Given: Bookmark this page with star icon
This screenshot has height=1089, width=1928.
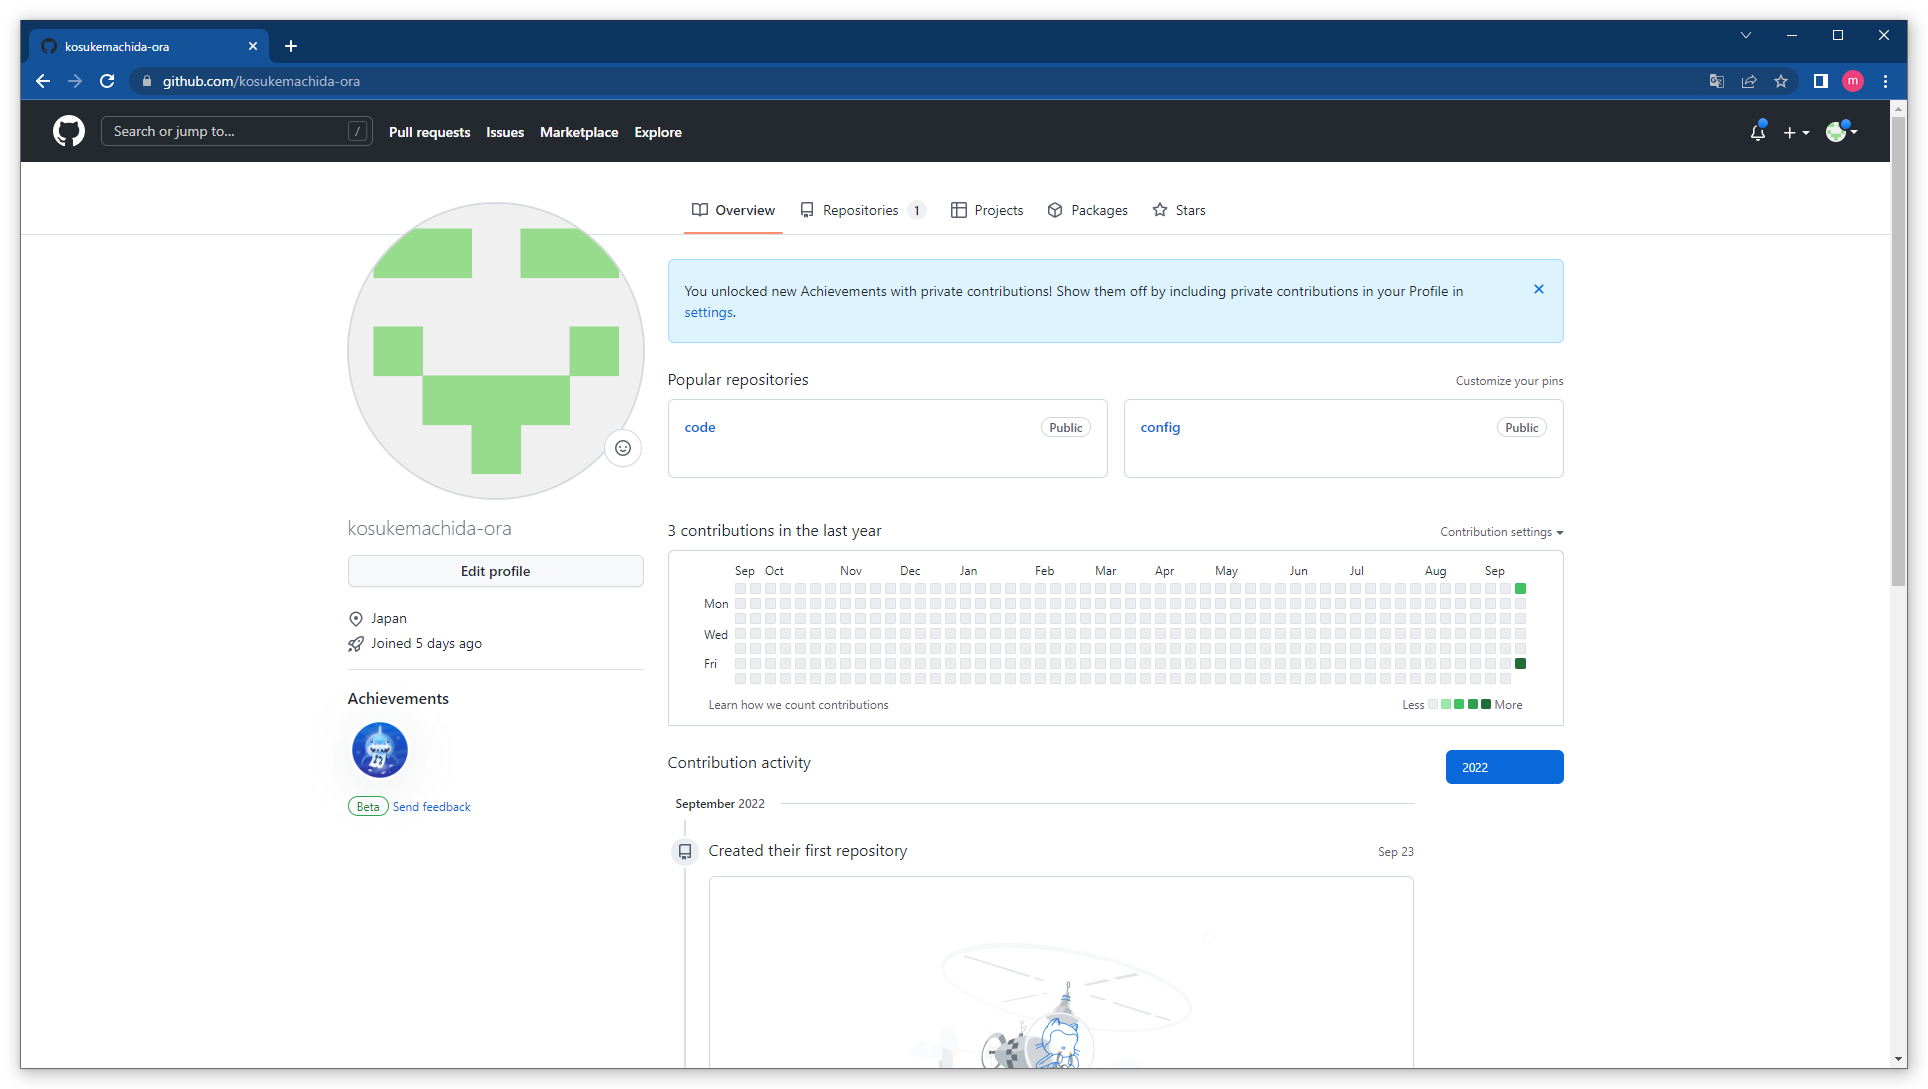Looking at the screenshot, I should pos(1781,81).
